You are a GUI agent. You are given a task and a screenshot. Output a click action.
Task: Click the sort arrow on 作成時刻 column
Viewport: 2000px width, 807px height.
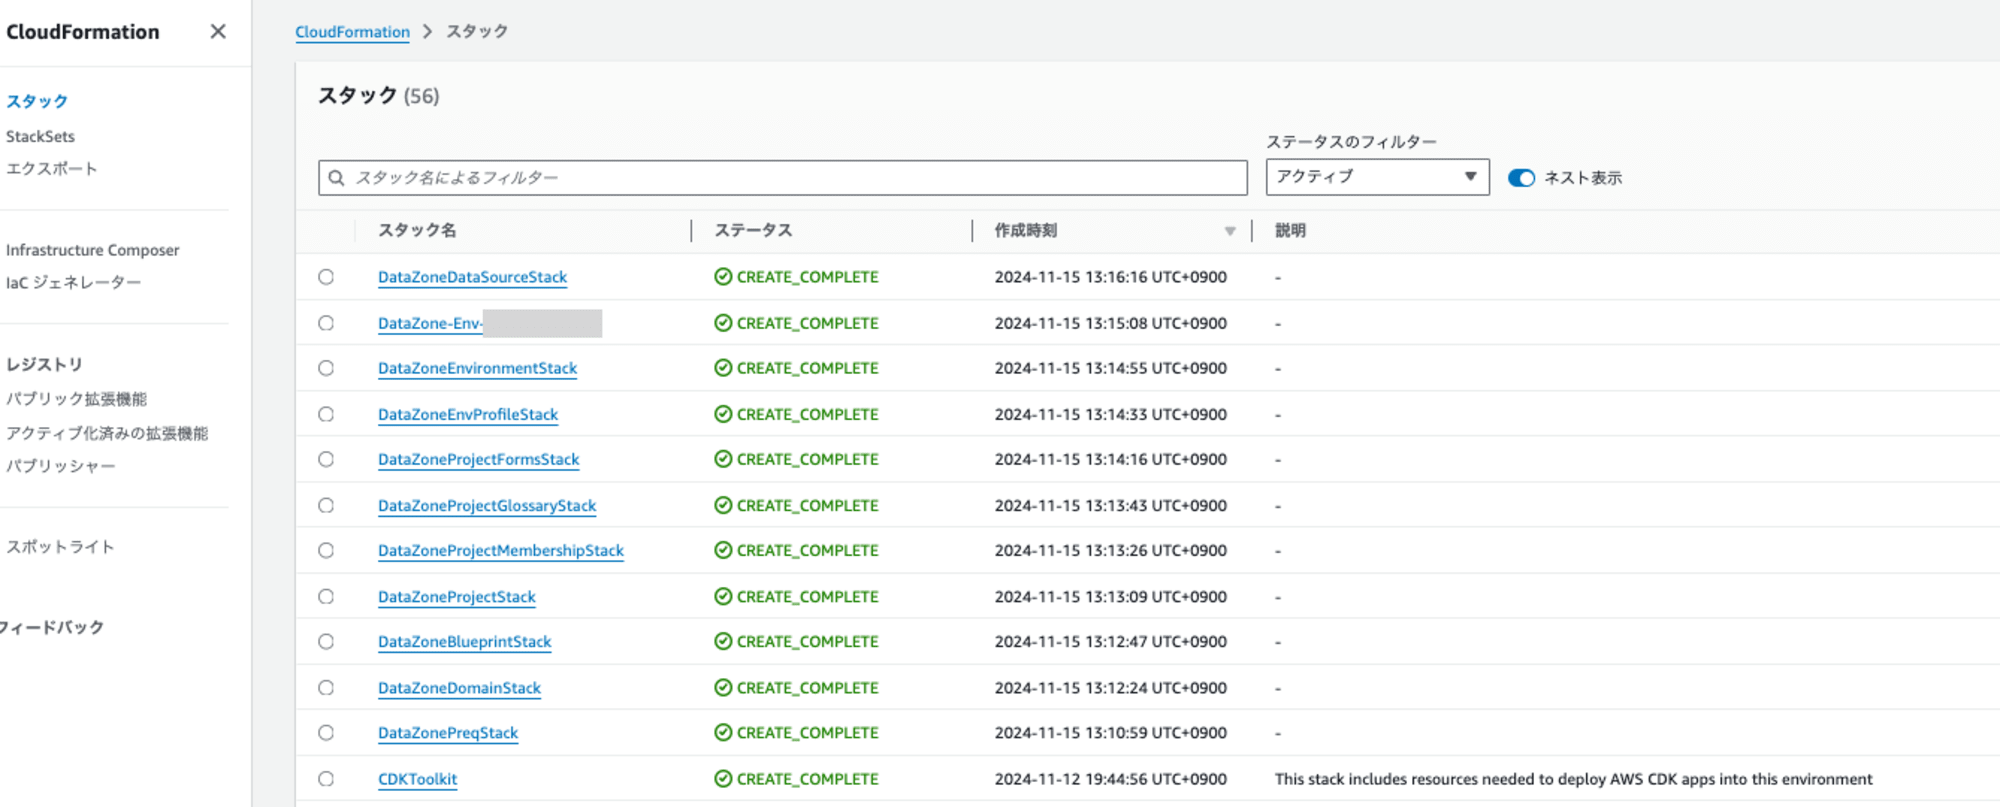tap(1230, 231)
